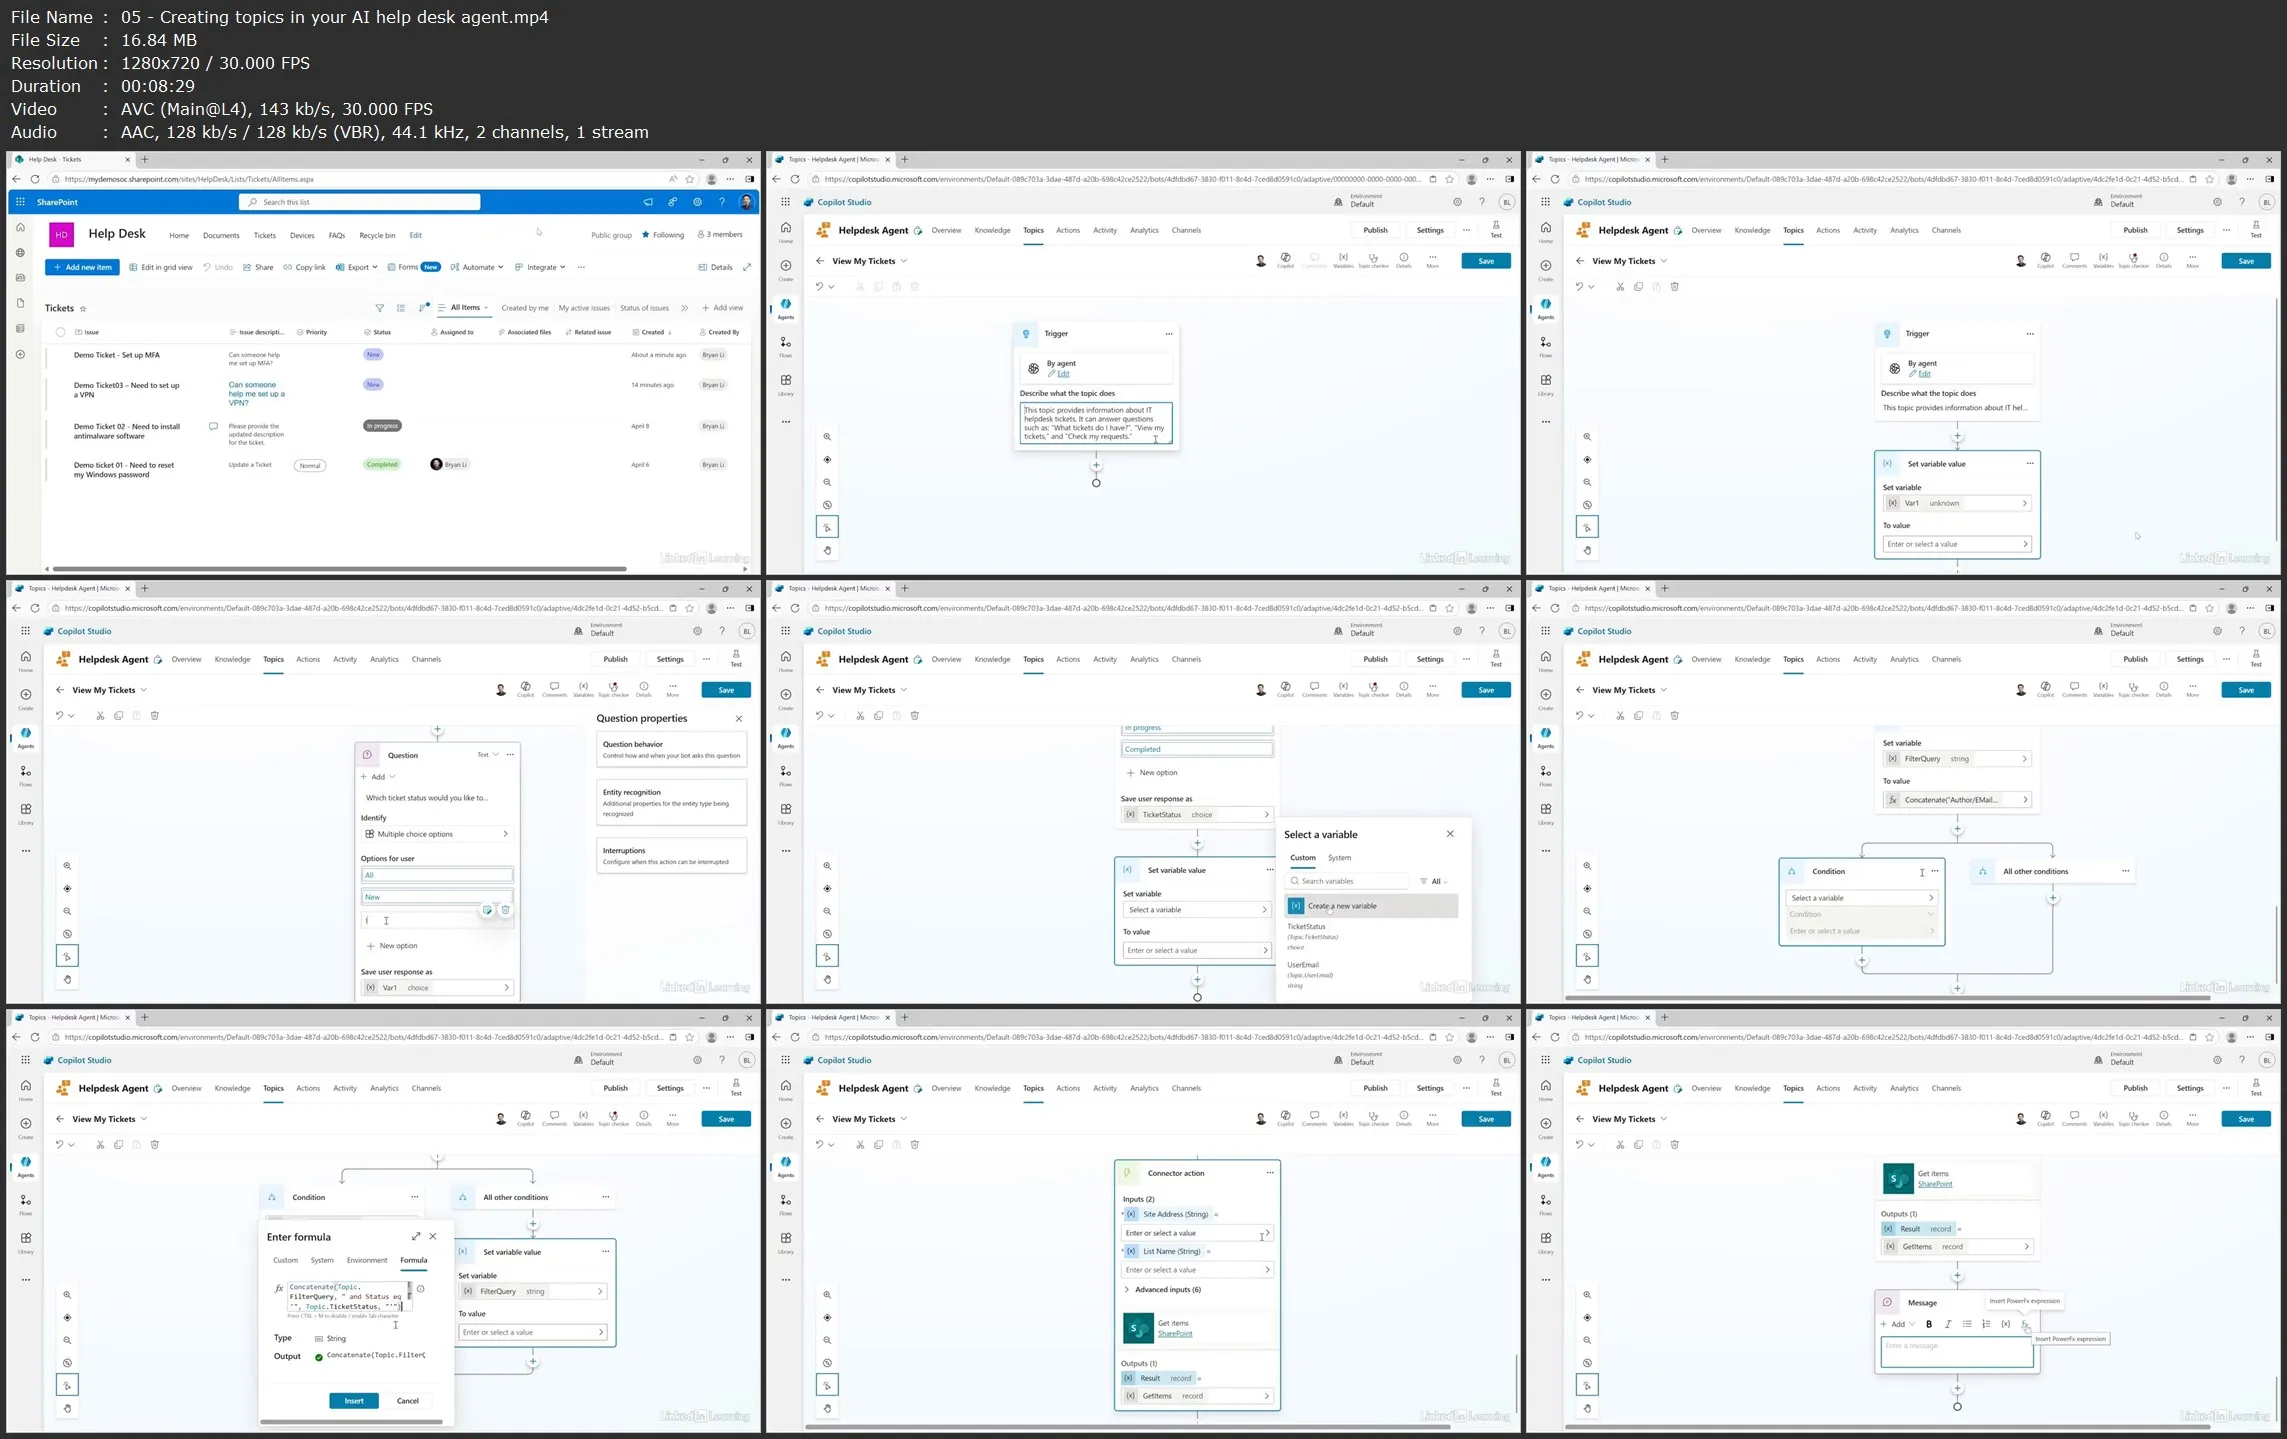Click Create a new variable in Select a variable panel
The width and height of the screenshot is (2287, 1439).
point(1371,906)
